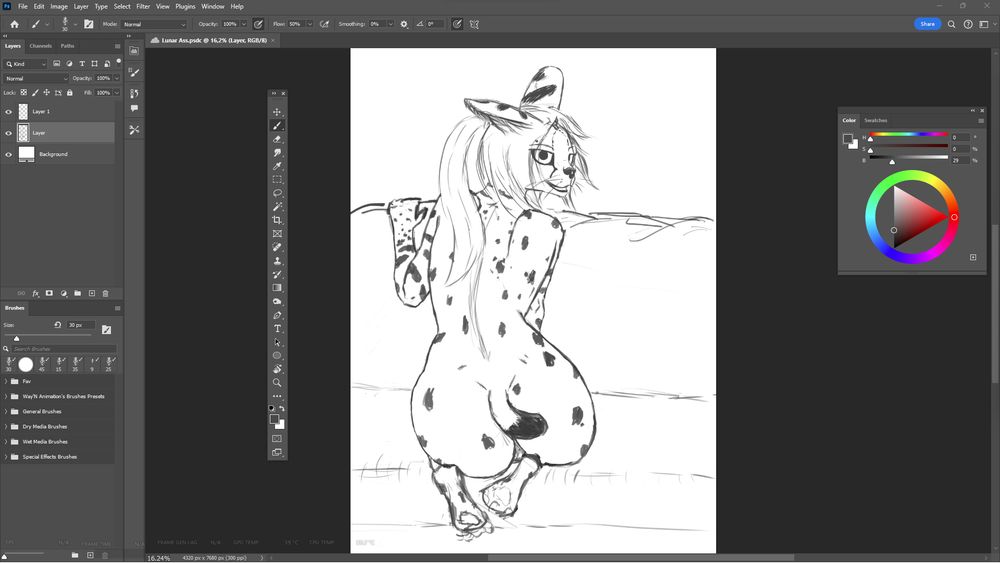This screenshot has width=1000, height=563.
Task: Toggle pressure for opacity in options bar
Action: point(258,24)
